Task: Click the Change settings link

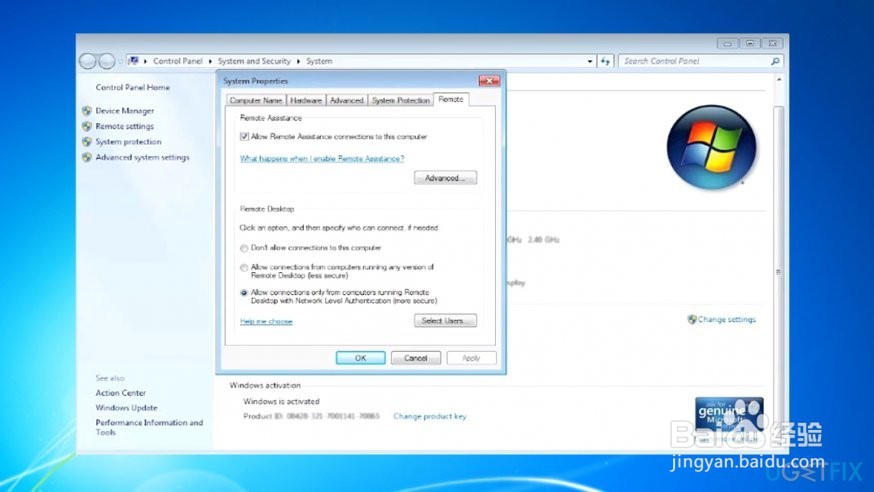Action: 727,319
